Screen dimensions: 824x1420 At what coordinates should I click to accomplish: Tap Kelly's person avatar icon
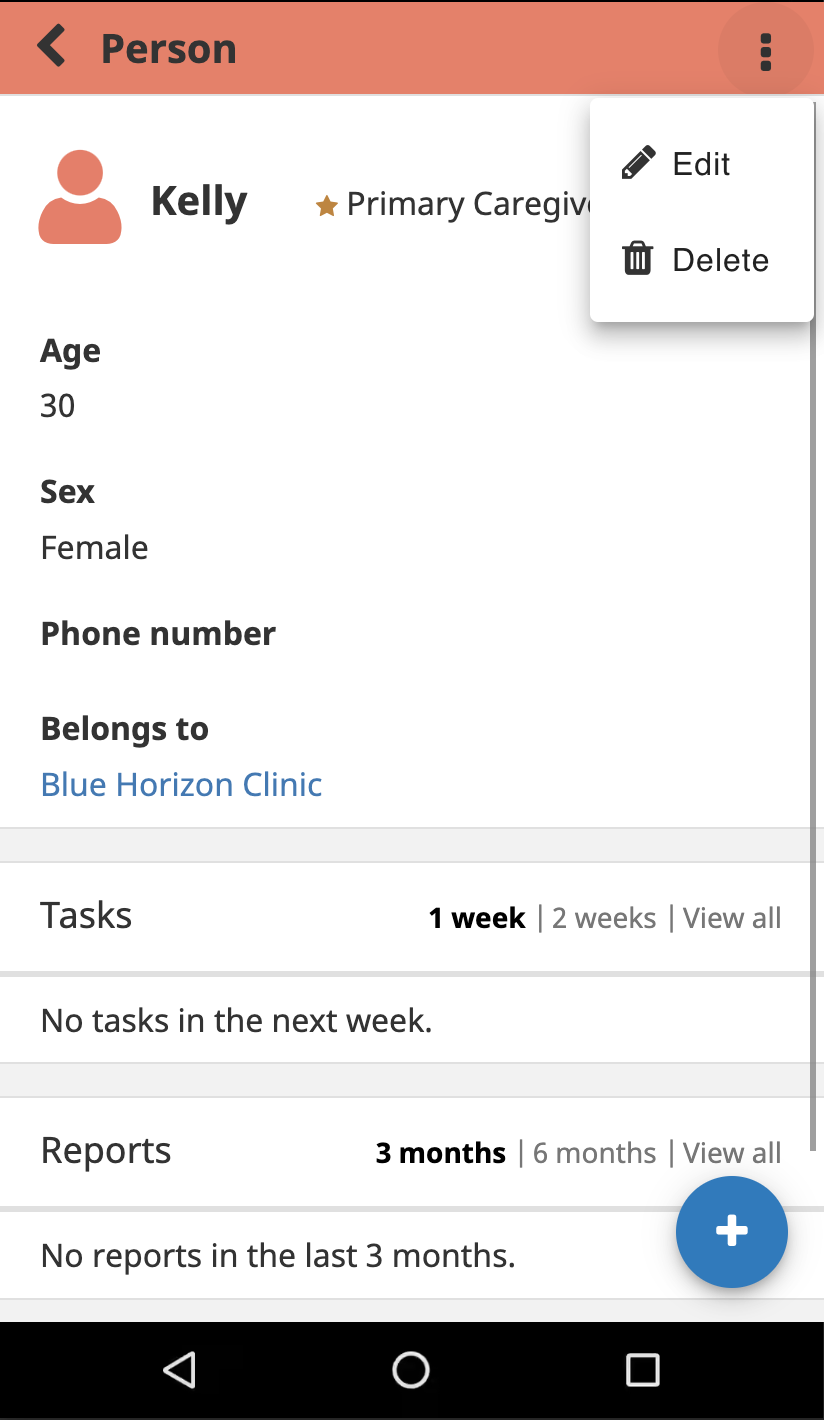coord(80,197)
